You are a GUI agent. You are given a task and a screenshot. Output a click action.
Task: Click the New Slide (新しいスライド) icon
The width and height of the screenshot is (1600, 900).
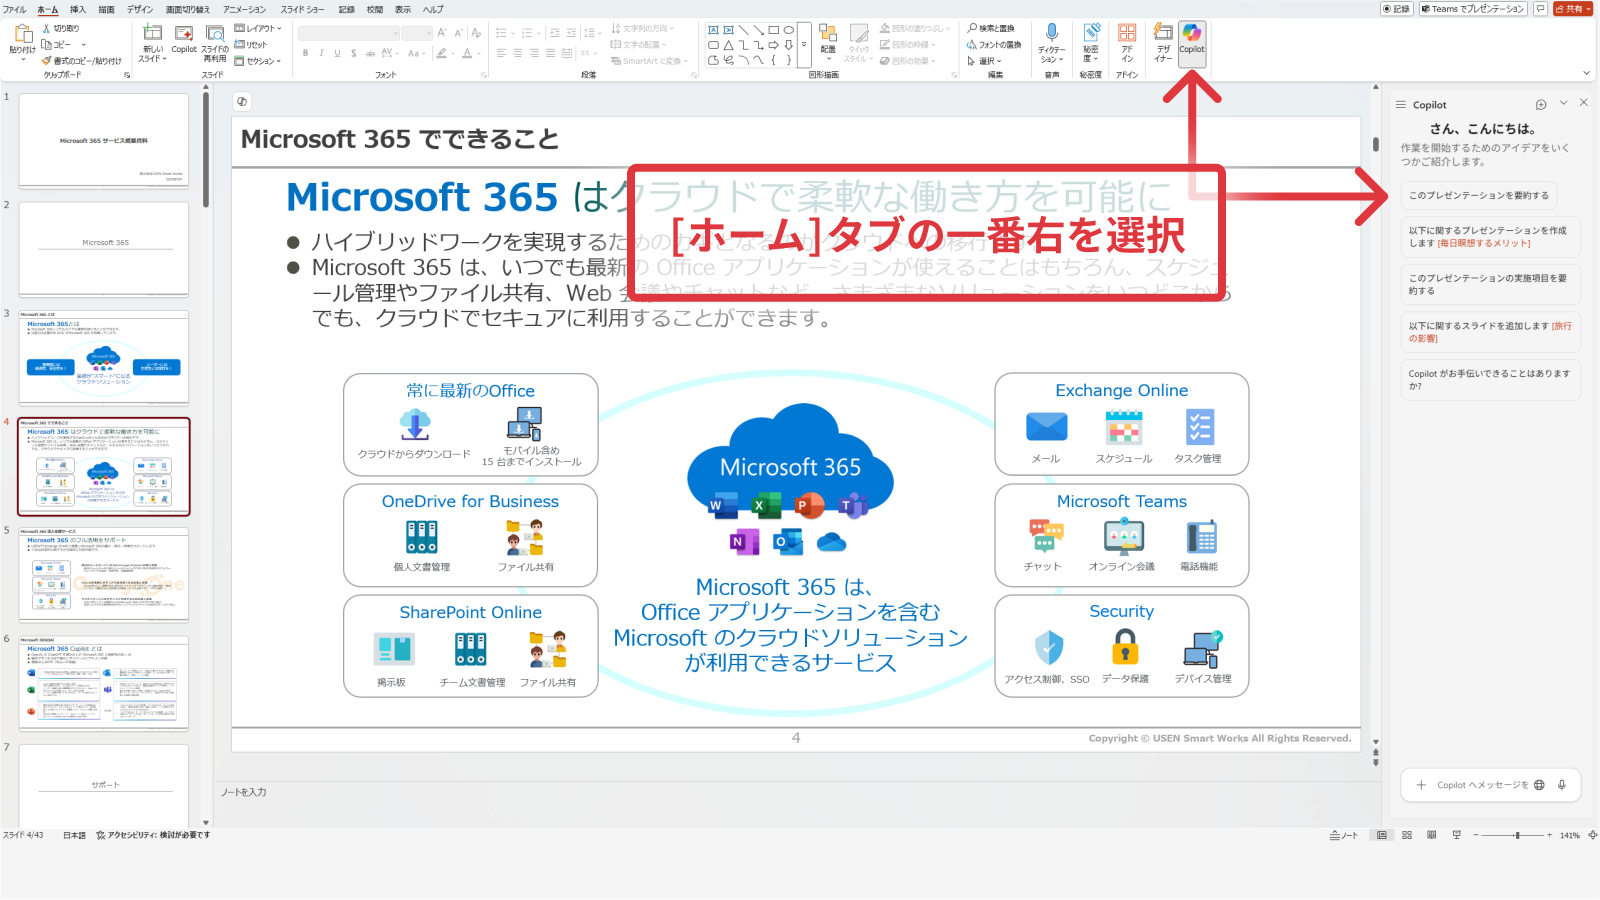click(153, 34)
